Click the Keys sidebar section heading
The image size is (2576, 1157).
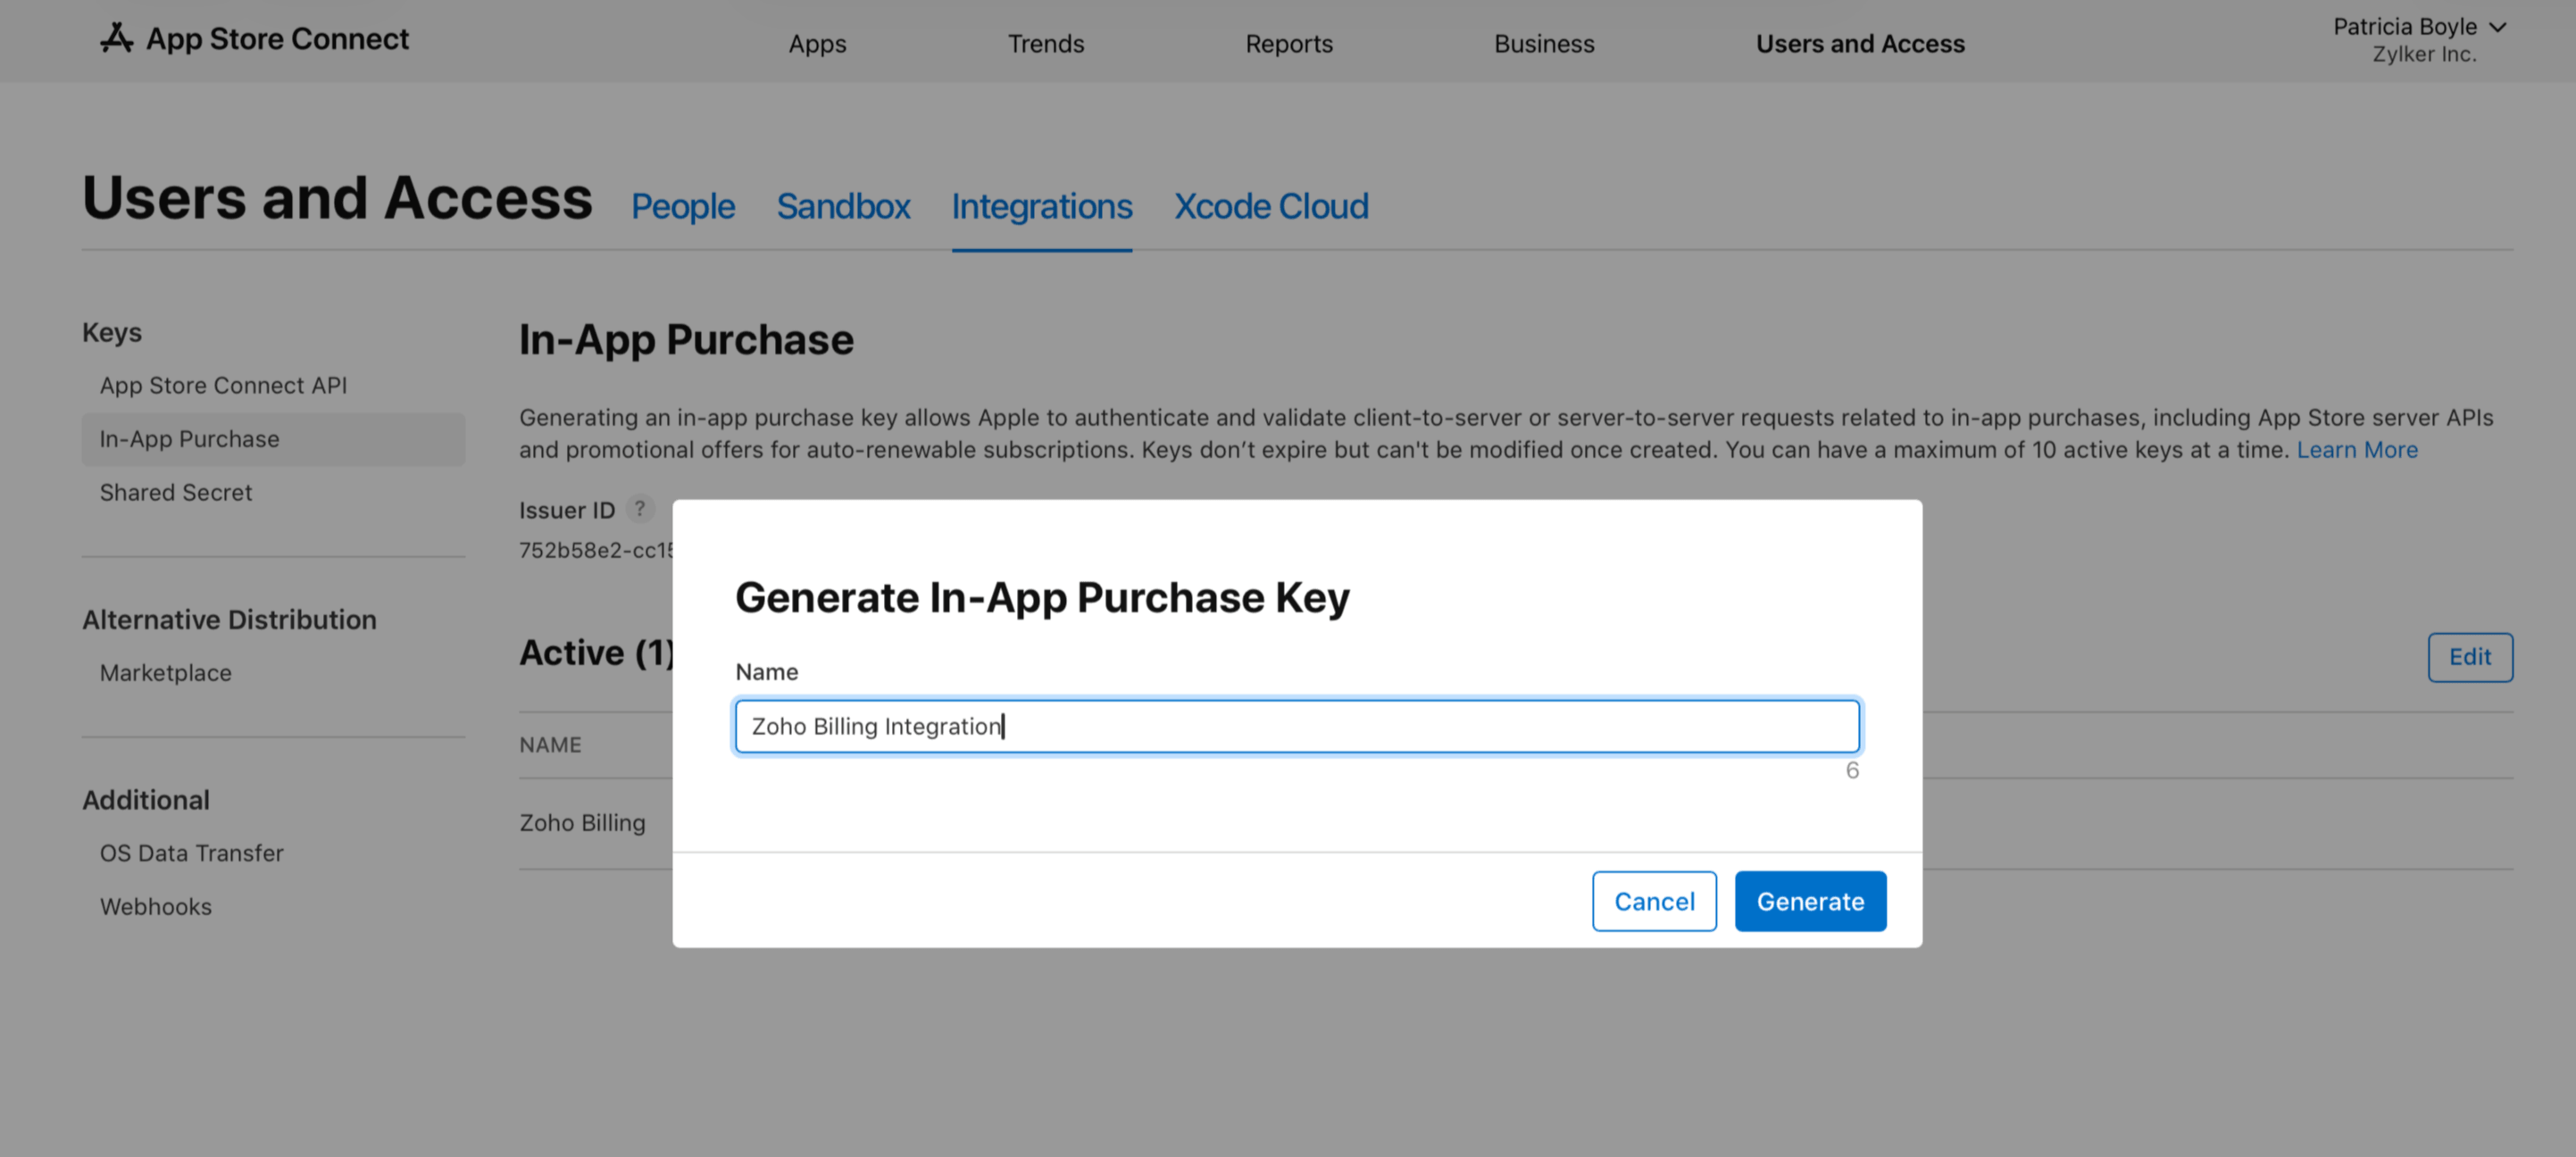coord(112,332)
